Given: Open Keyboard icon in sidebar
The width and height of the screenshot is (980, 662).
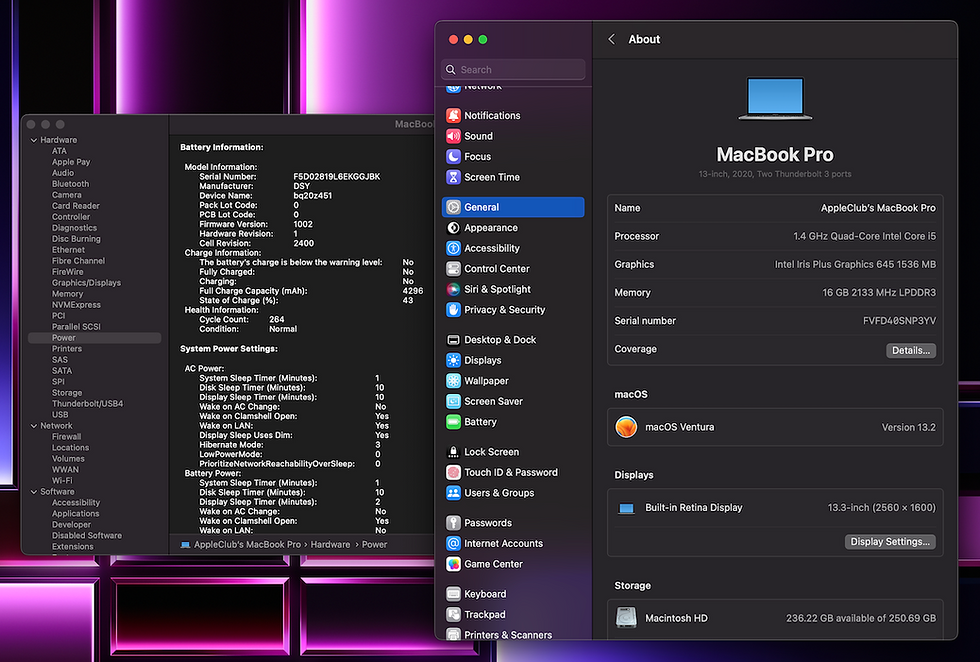Looking at the screenshot, I should pyautogui.click(x=453, y=594).
